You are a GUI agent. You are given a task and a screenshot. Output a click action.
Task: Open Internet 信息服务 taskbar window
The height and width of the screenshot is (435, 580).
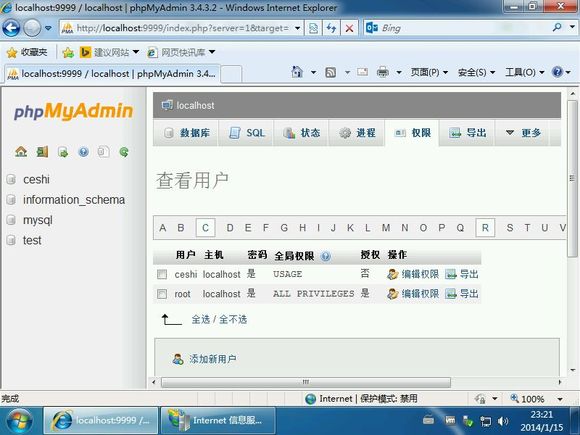point(218,421)
